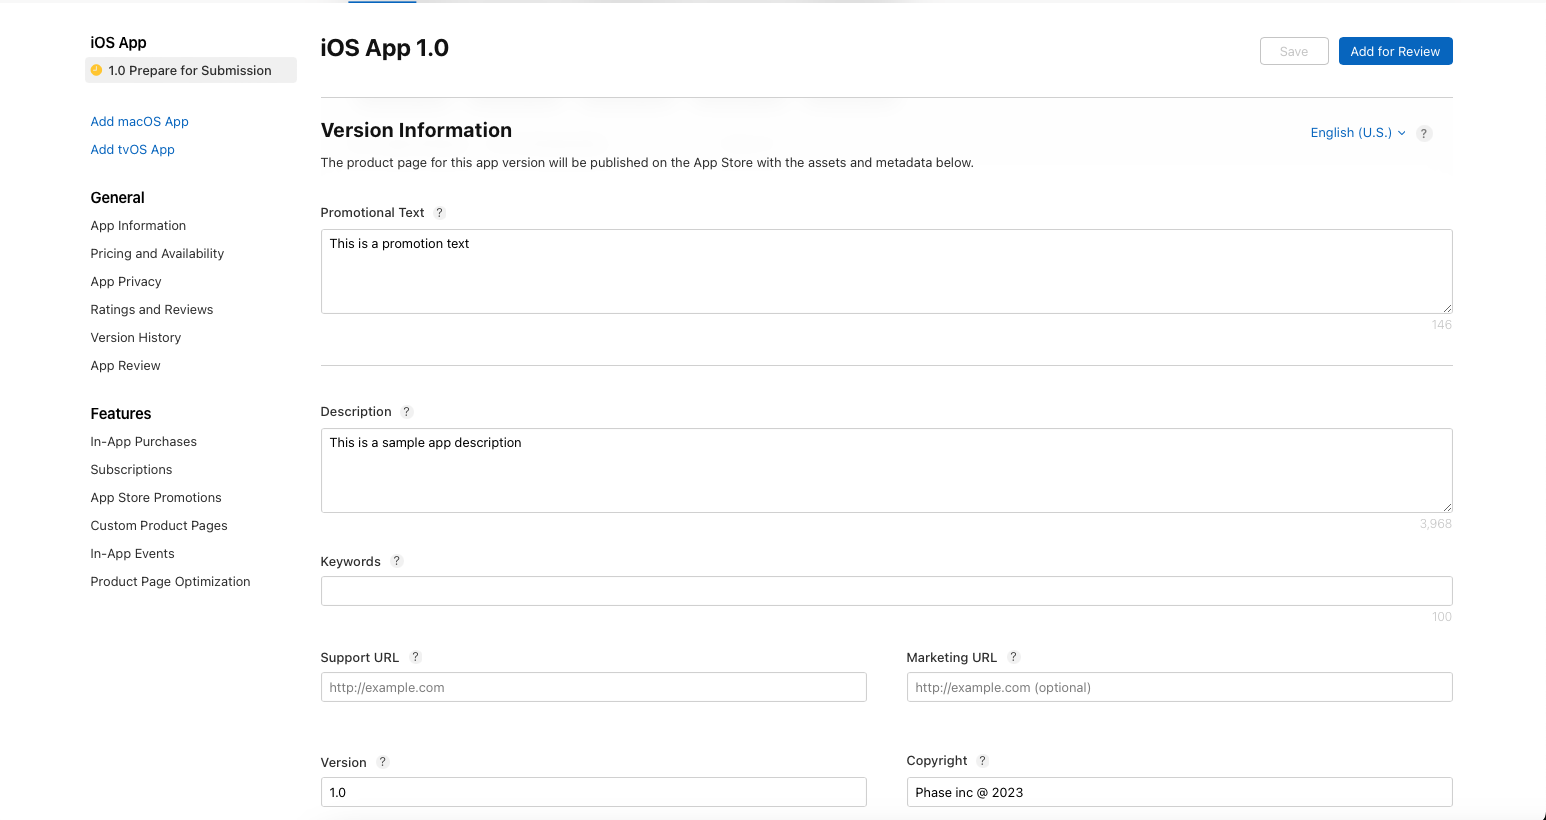The height and width of the screenshot is (820, 1546).
Task: Open the App Information page
Action: click(x=138, y=225)
